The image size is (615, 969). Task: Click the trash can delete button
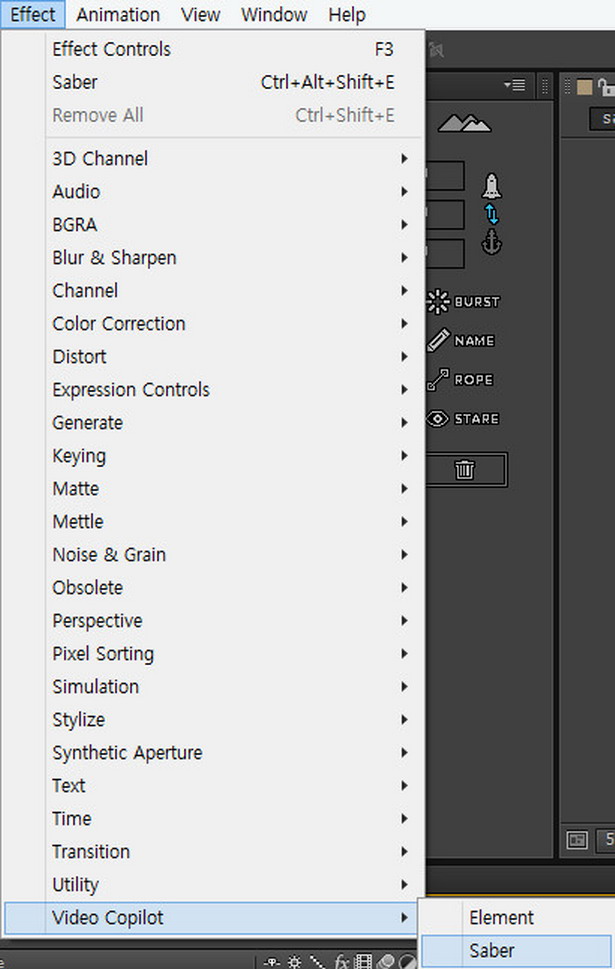click(x=465, y=470)
